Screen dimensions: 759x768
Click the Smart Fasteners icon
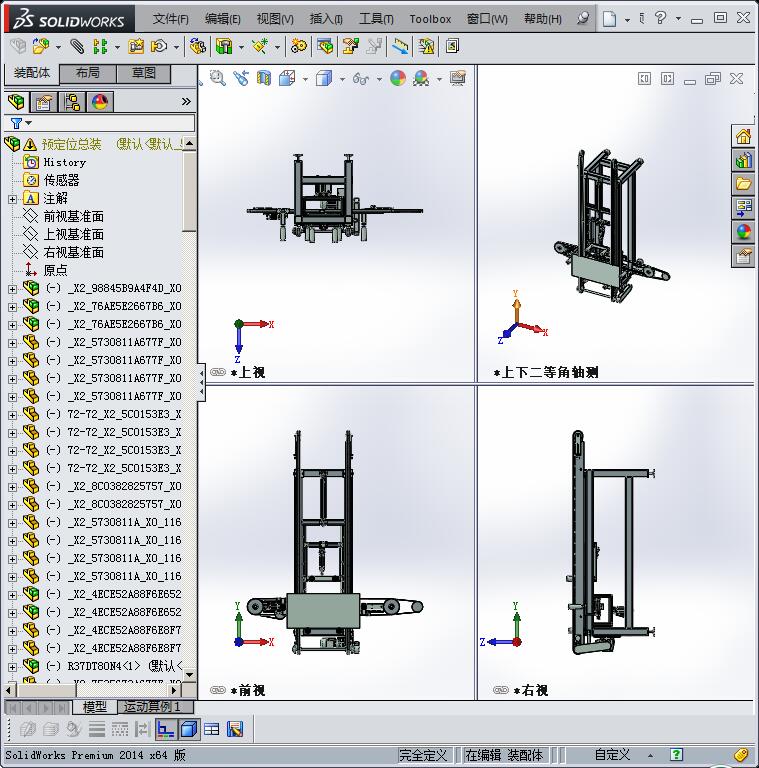(x=136, y=47)
